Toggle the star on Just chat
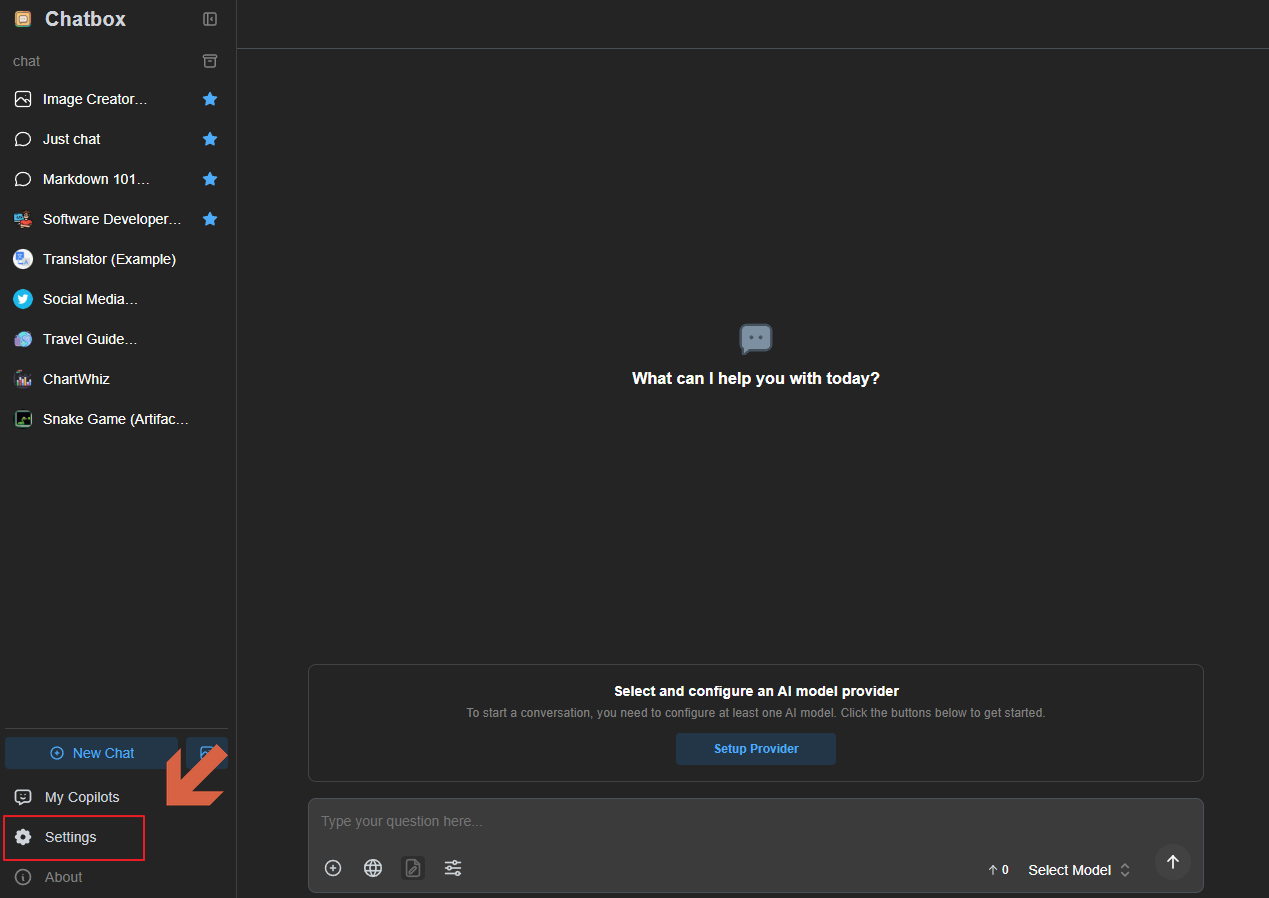This screenshot has height=898, width=1269. [210, 139]
